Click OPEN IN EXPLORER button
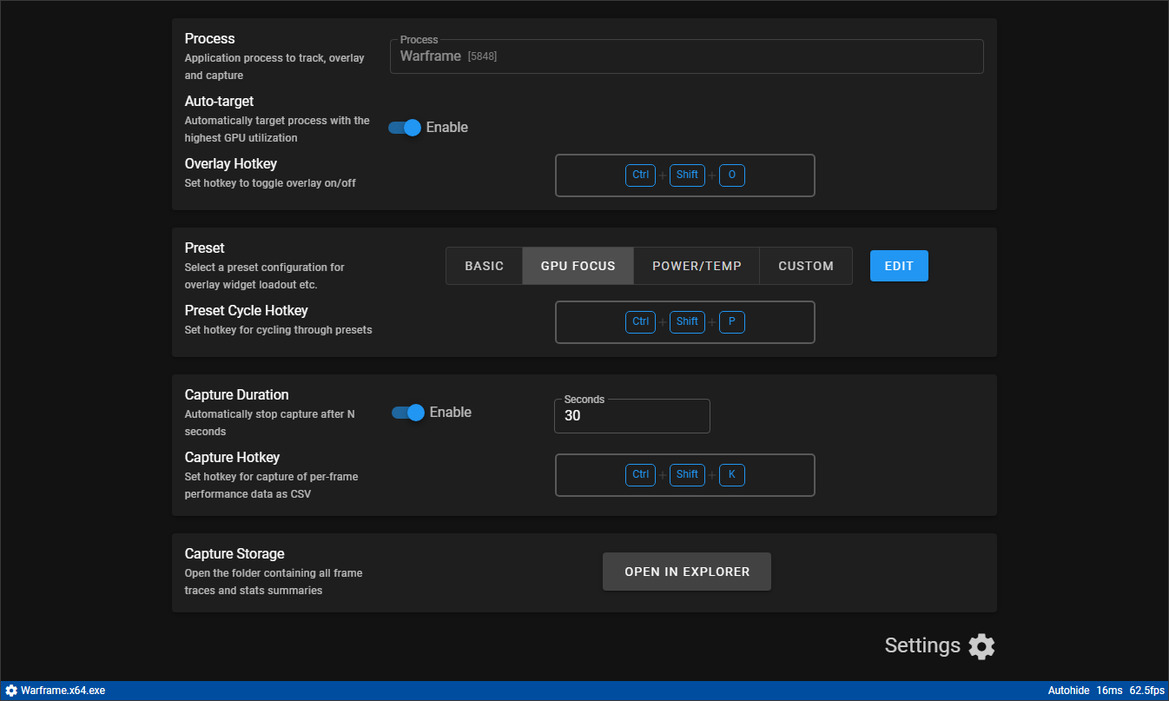The width and height of the screenshot is (1169, 701). [687, 571]
